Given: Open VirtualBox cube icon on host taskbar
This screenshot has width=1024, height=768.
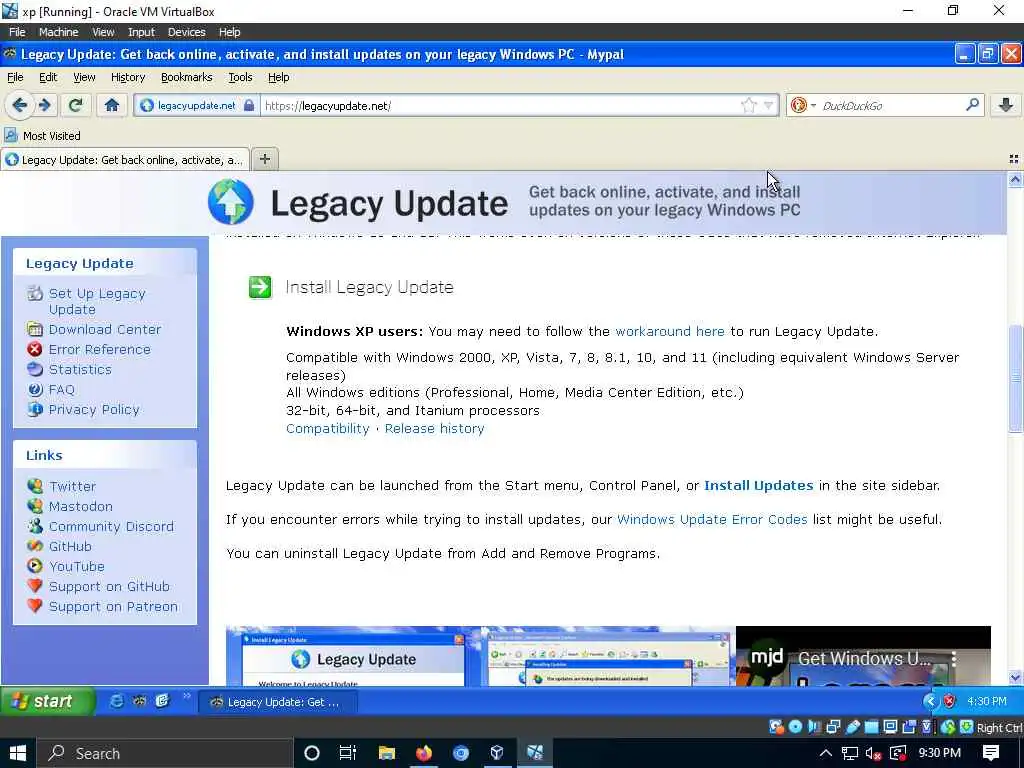Looking at the screenshot, I should 497,753.
